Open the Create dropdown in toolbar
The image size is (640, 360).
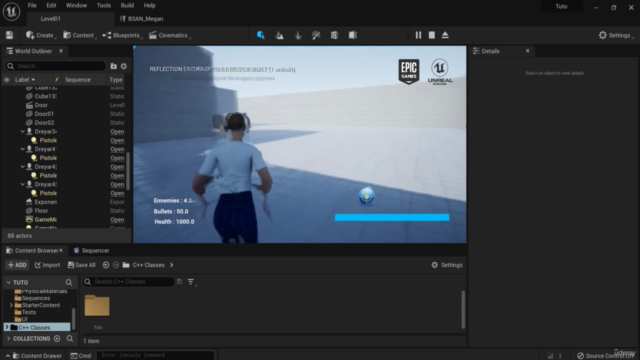pos(40,35)
